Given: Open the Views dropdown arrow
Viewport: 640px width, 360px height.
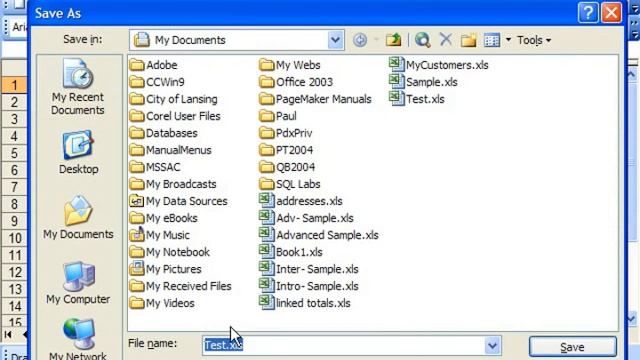Looking at the screenshot, I should [x=508, y=40].
